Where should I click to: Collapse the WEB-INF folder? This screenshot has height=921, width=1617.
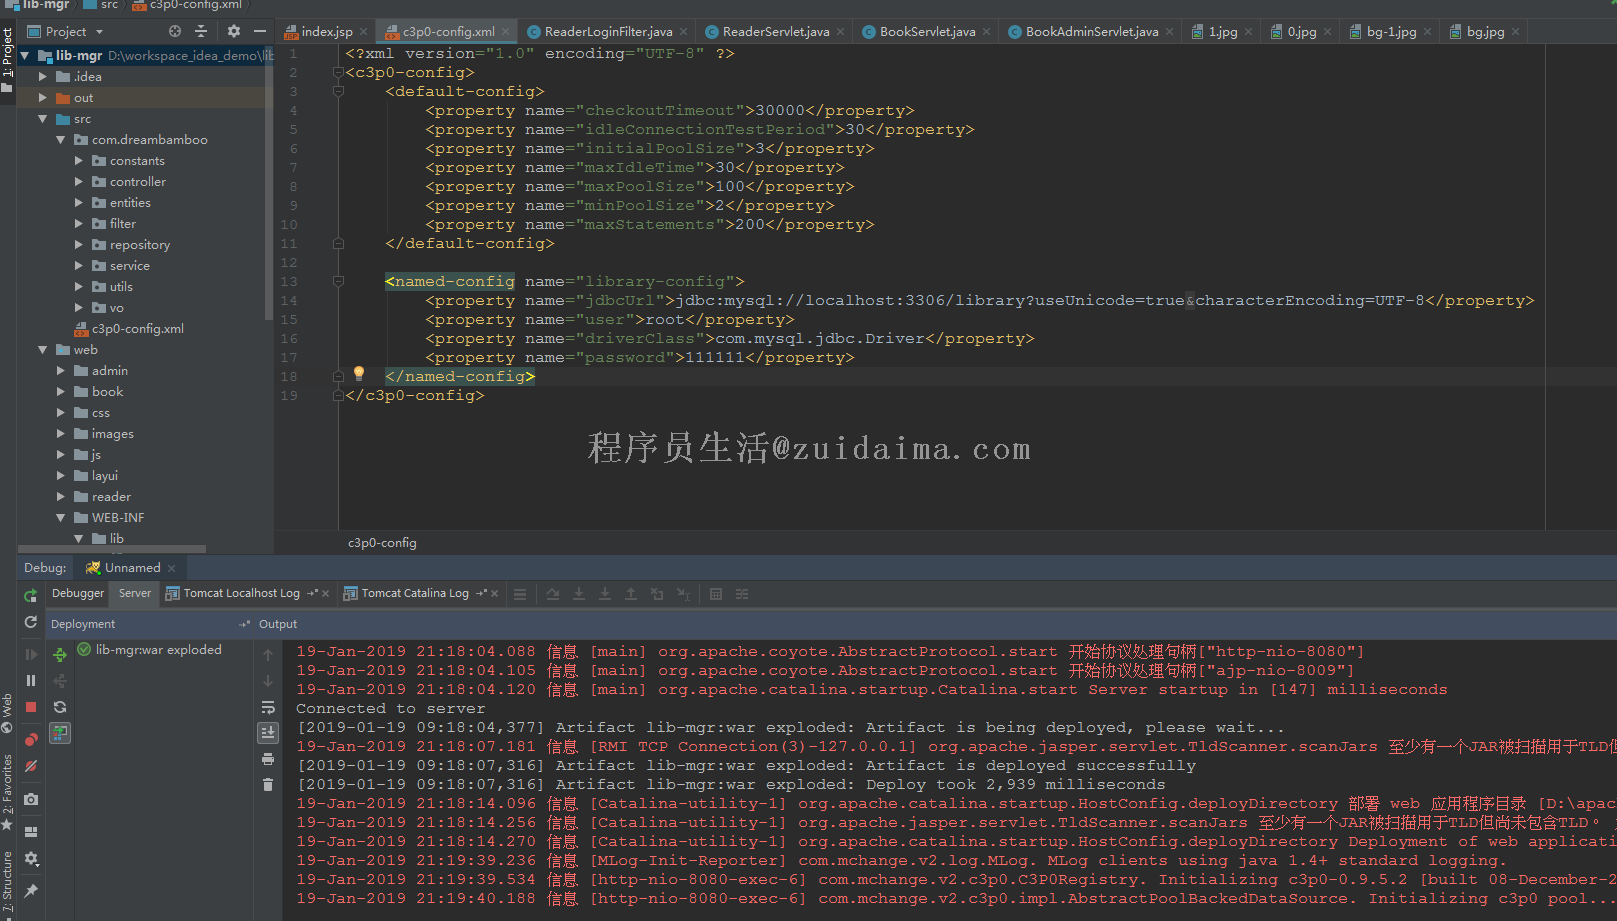[x=61, y=517]
